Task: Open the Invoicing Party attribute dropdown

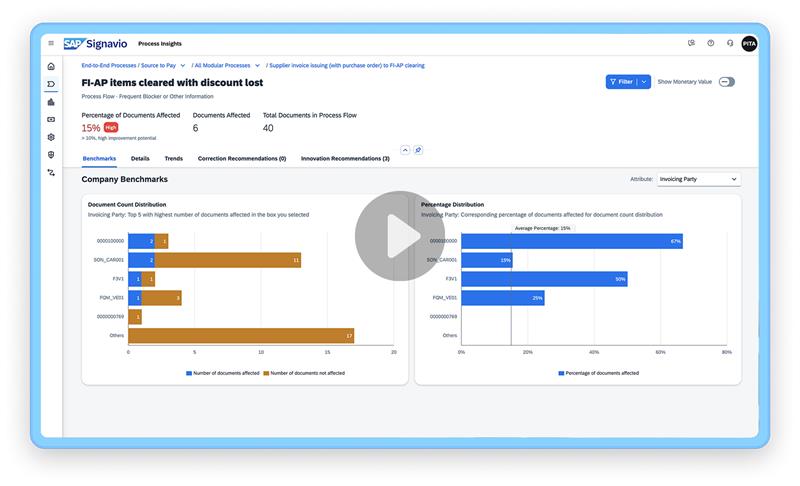Action: [698, 179]
